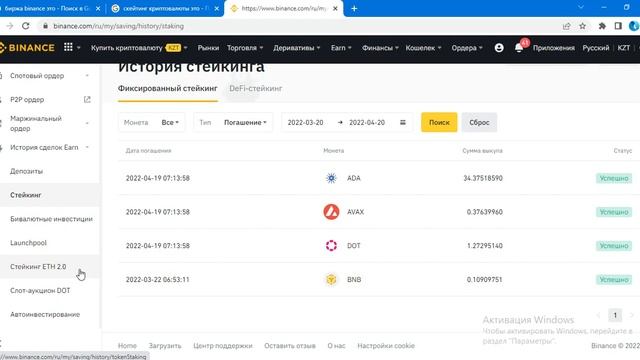Open P2P order external link icon

[x=87, y=100]
